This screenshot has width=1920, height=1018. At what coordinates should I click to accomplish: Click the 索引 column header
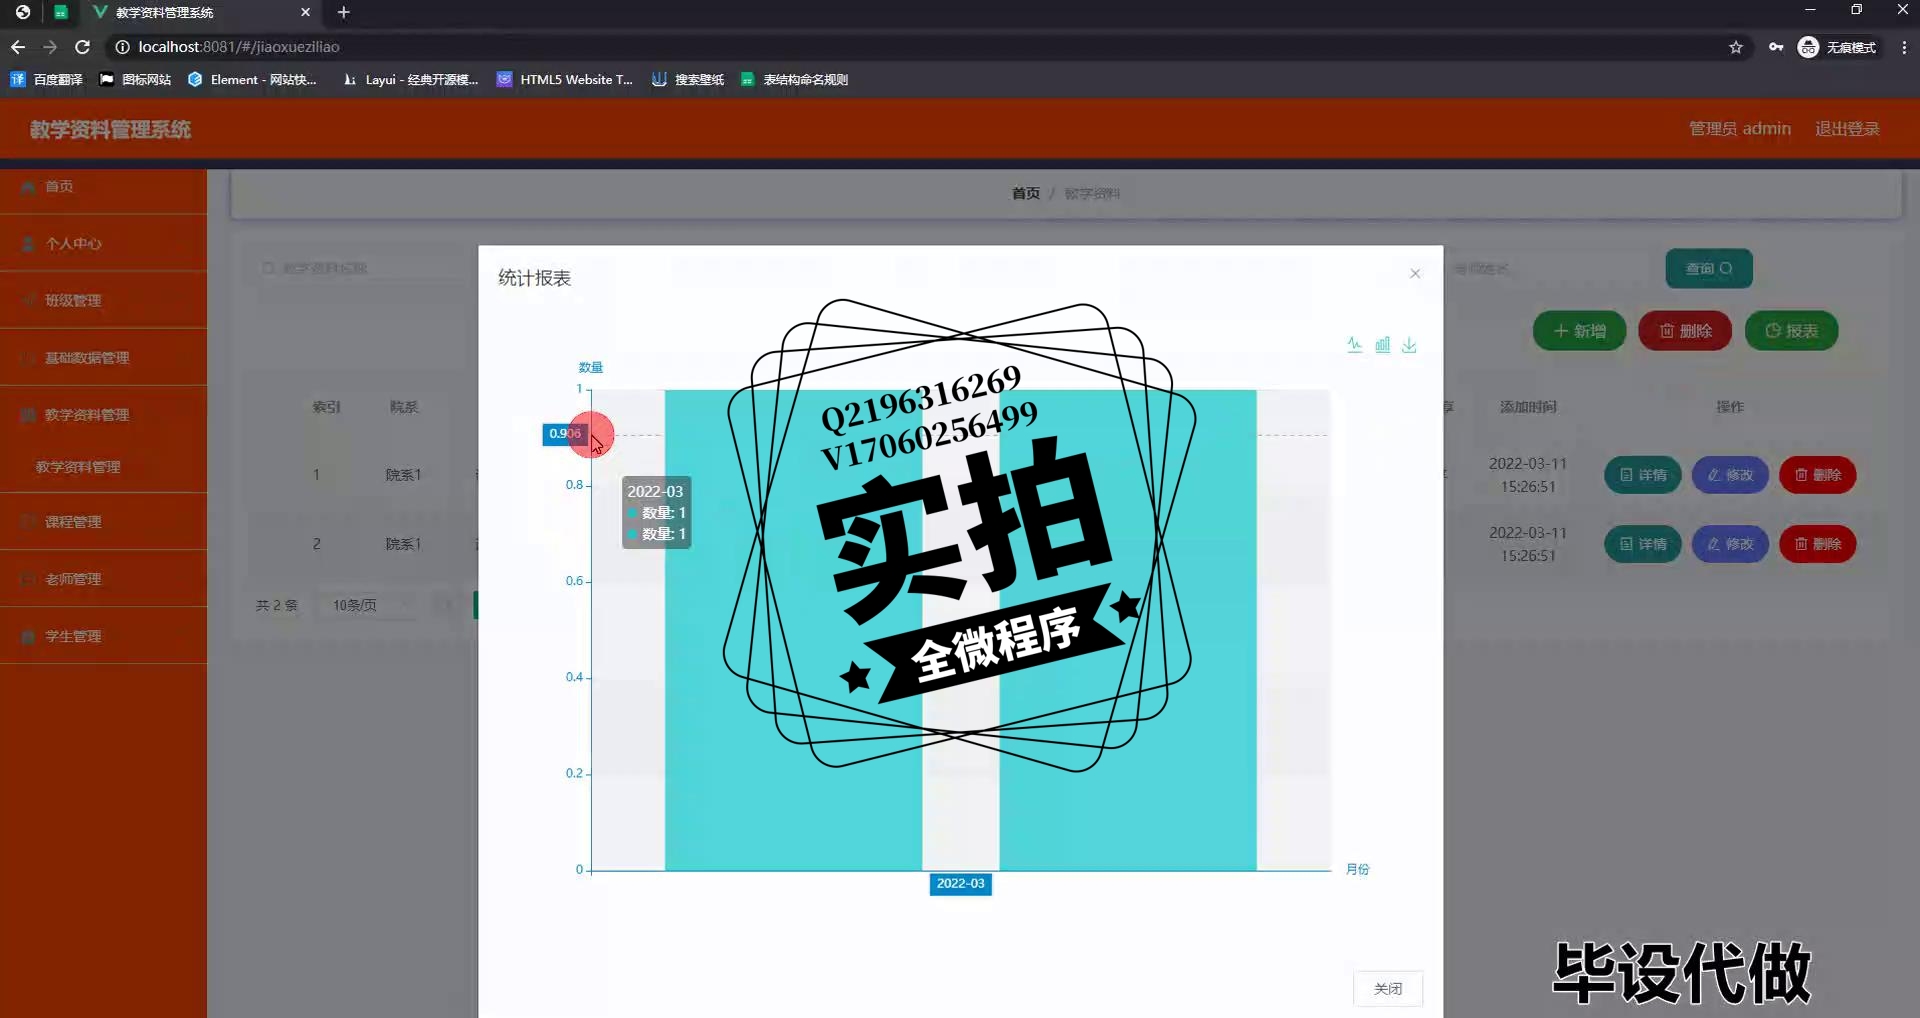326,407
